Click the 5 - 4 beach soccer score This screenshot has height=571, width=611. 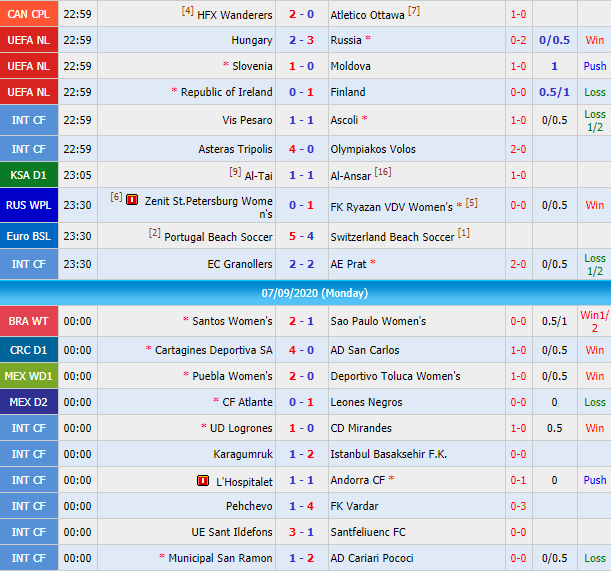301,236
